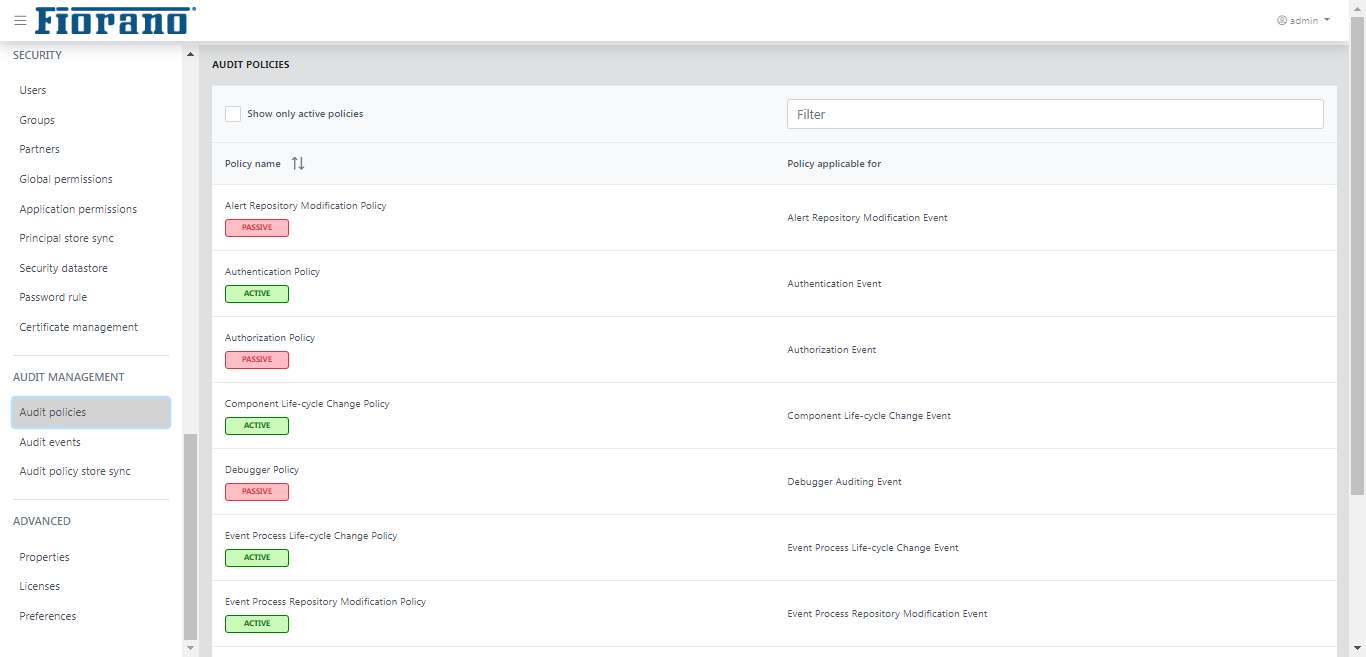Toggle PASSIVE badge of Alert Repository Modification Policy
The image size is (1366, 657).
tap(257, 228)
